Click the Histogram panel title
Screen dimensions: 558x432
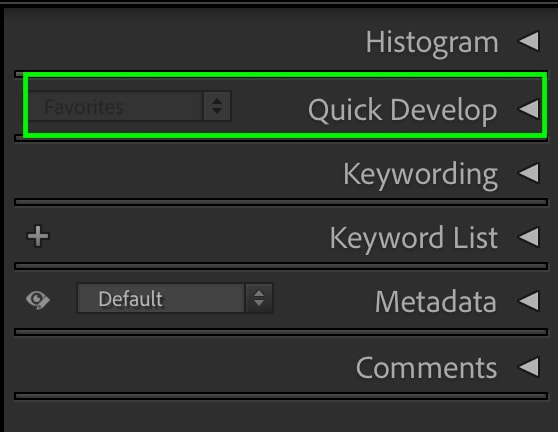coord(432,43)
